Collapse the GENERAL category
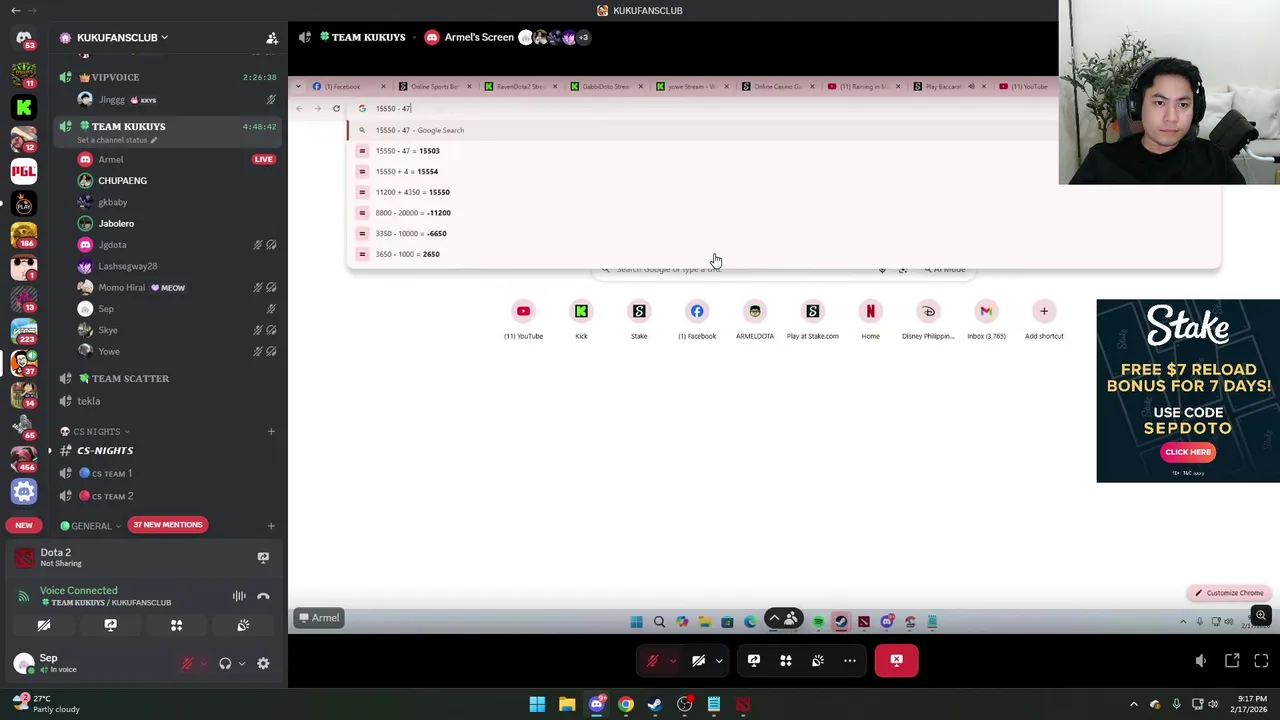Screen dimensions: 1280x720 (91, 526)
